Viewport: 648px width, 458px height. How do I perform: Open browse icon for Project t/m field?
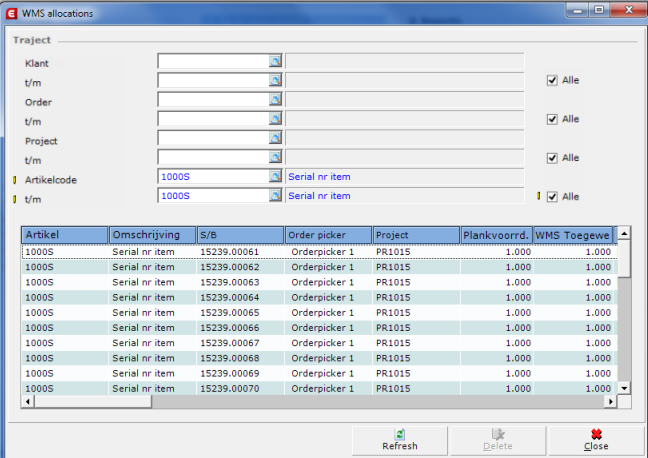(x=275, y=158)
